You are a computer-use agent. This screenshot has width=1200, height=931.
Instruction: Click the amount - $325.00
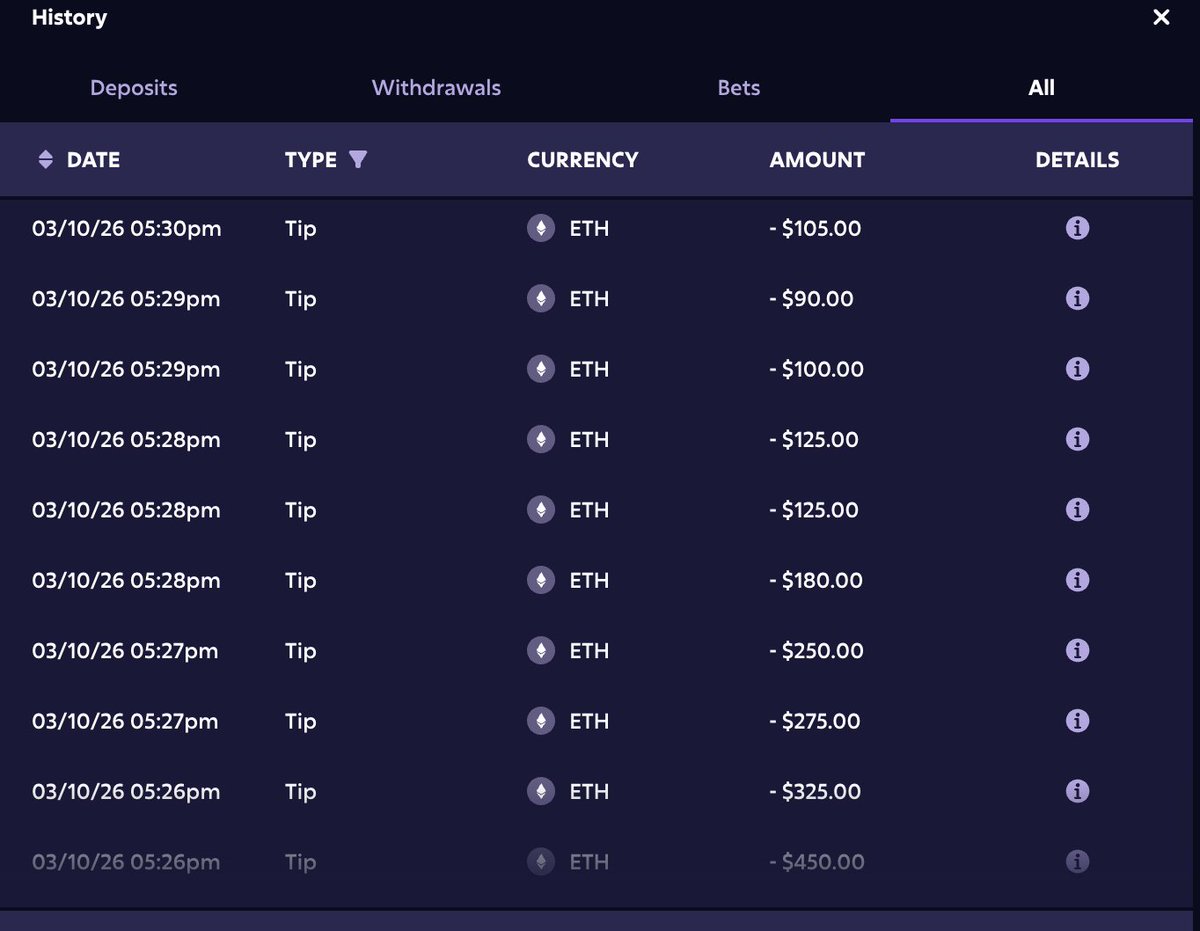(815, 791)
